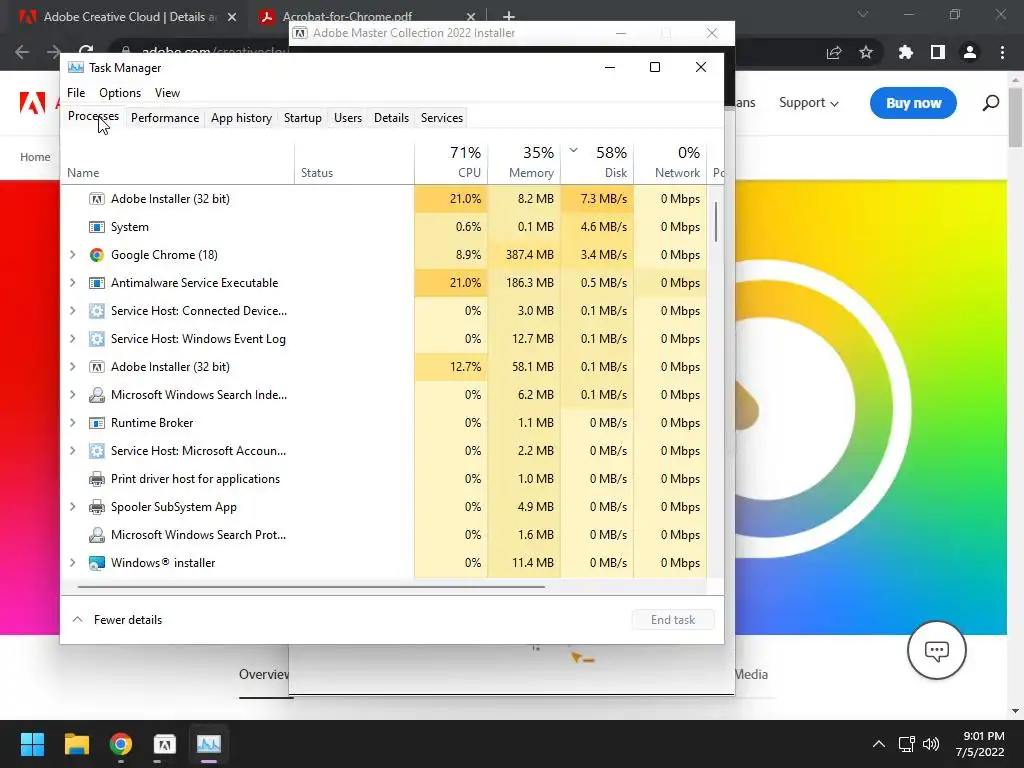The image size is (1024, 768).
Task: Click the Service Host: Connected Device gear icon
Action: tap(97, 311)
